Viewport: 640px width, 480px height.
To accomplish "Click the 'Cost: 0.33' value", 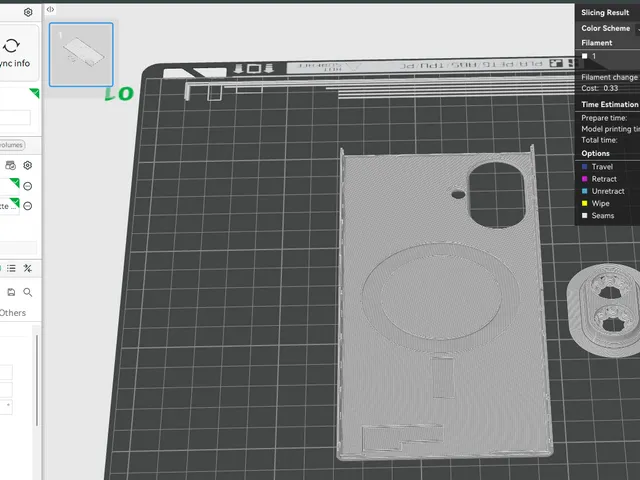I will (x=600, y=88).
